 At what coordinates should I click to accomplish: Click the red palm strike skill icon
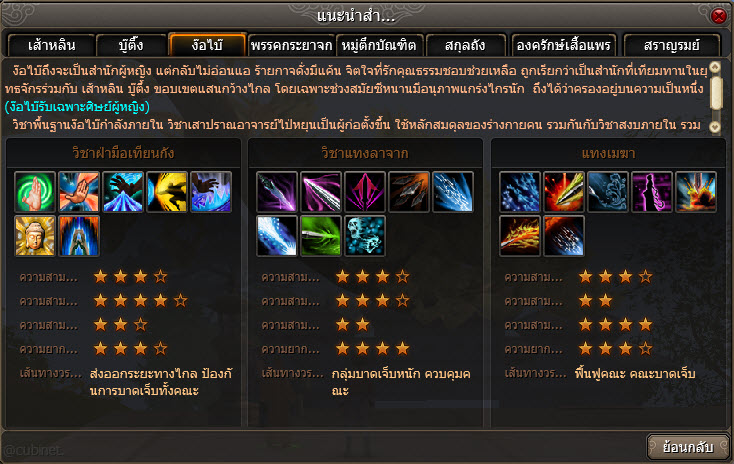(79, 191)
